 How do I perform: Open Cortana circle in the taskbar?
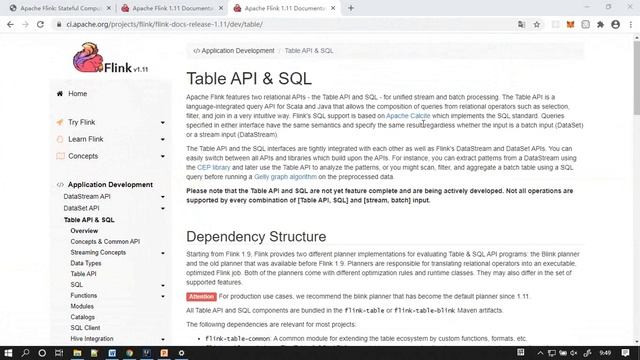coord(42,353)
